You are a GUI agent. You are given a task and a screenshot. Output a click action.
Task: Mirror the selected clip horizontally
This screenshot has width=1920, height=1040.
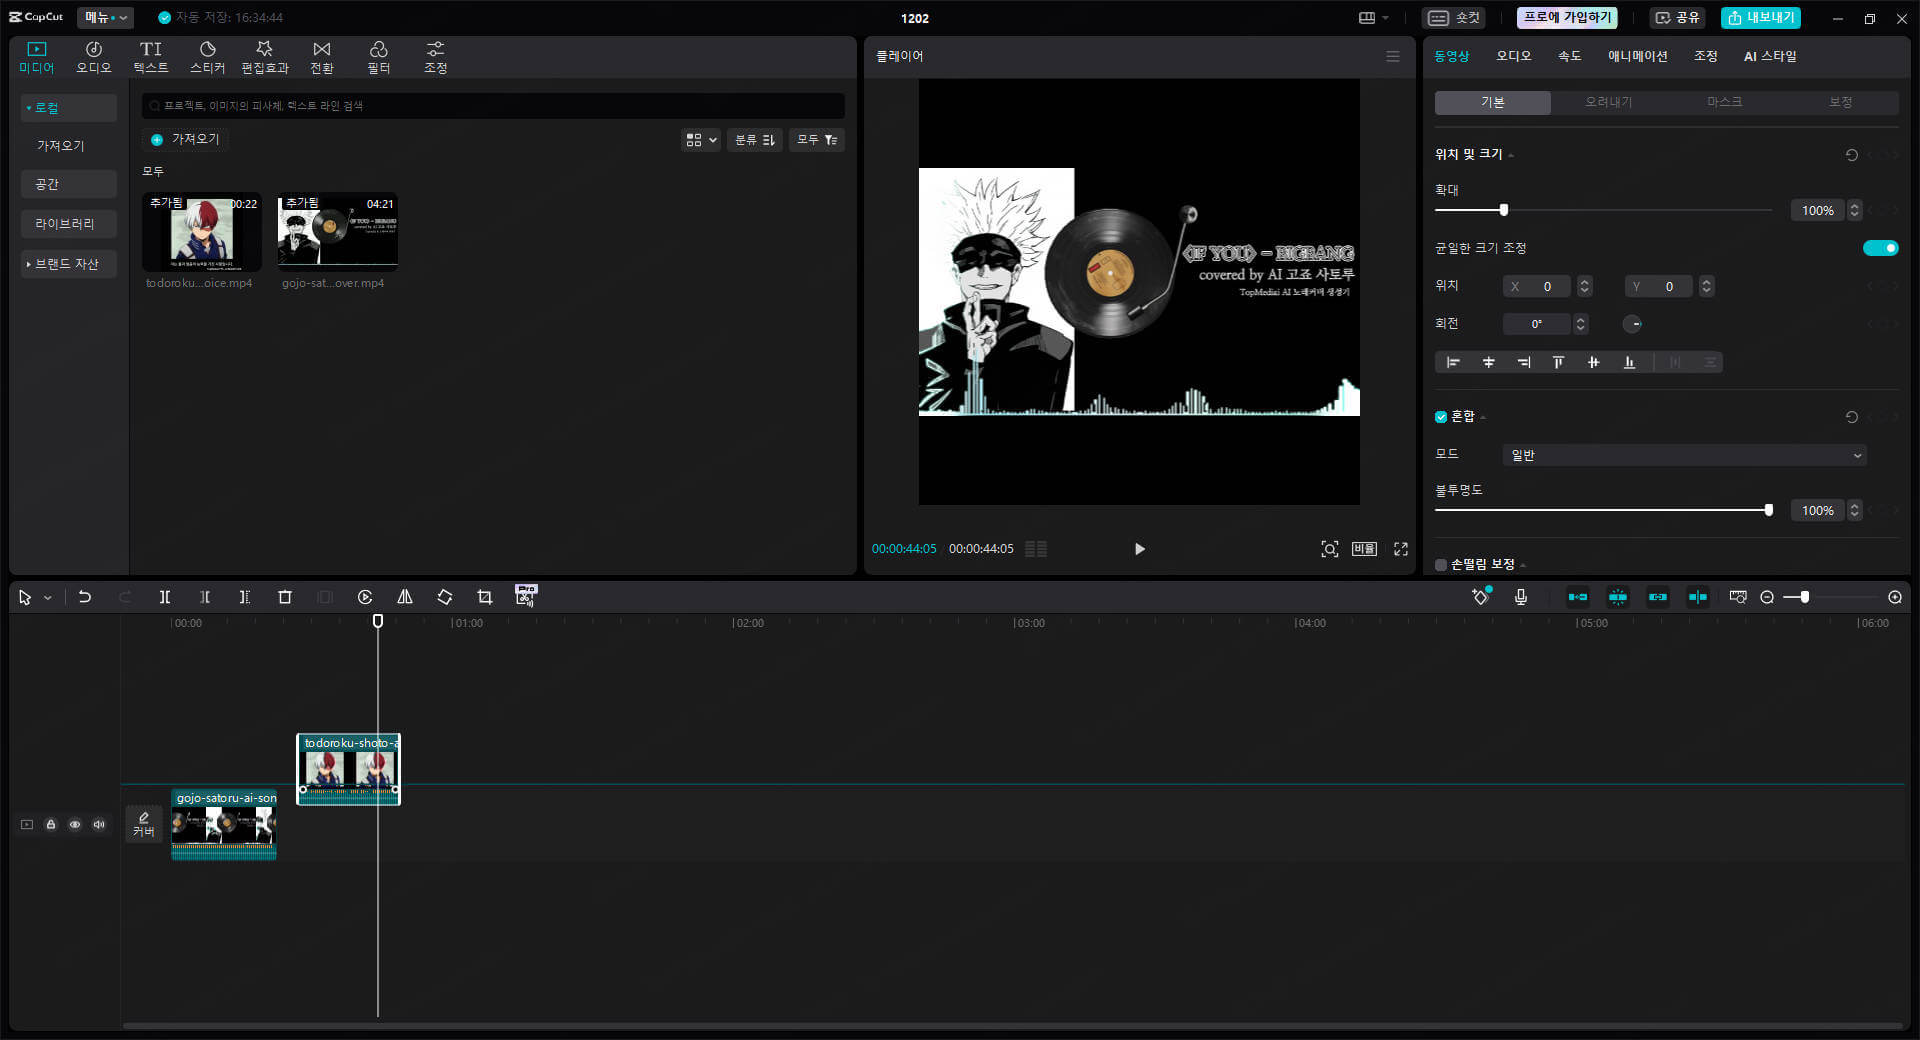click(x=405, y=597)
